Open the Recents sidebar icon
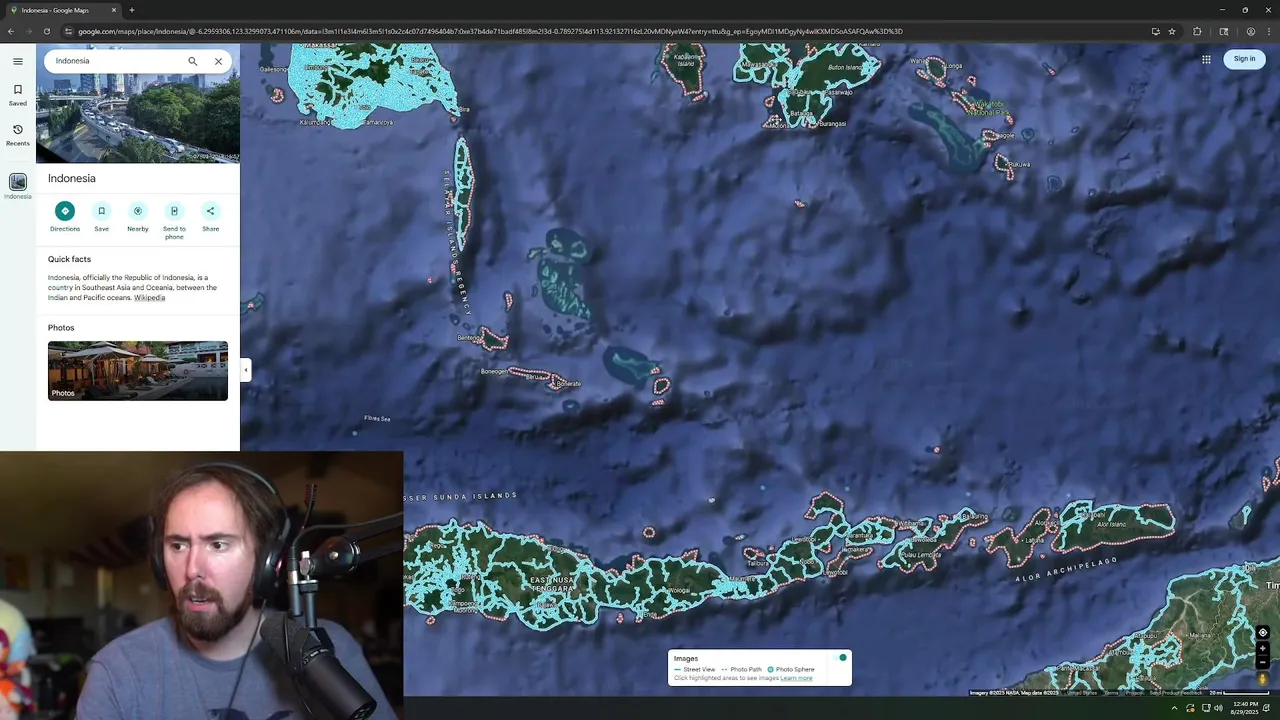1280x720 pixels. pos(17,134)
